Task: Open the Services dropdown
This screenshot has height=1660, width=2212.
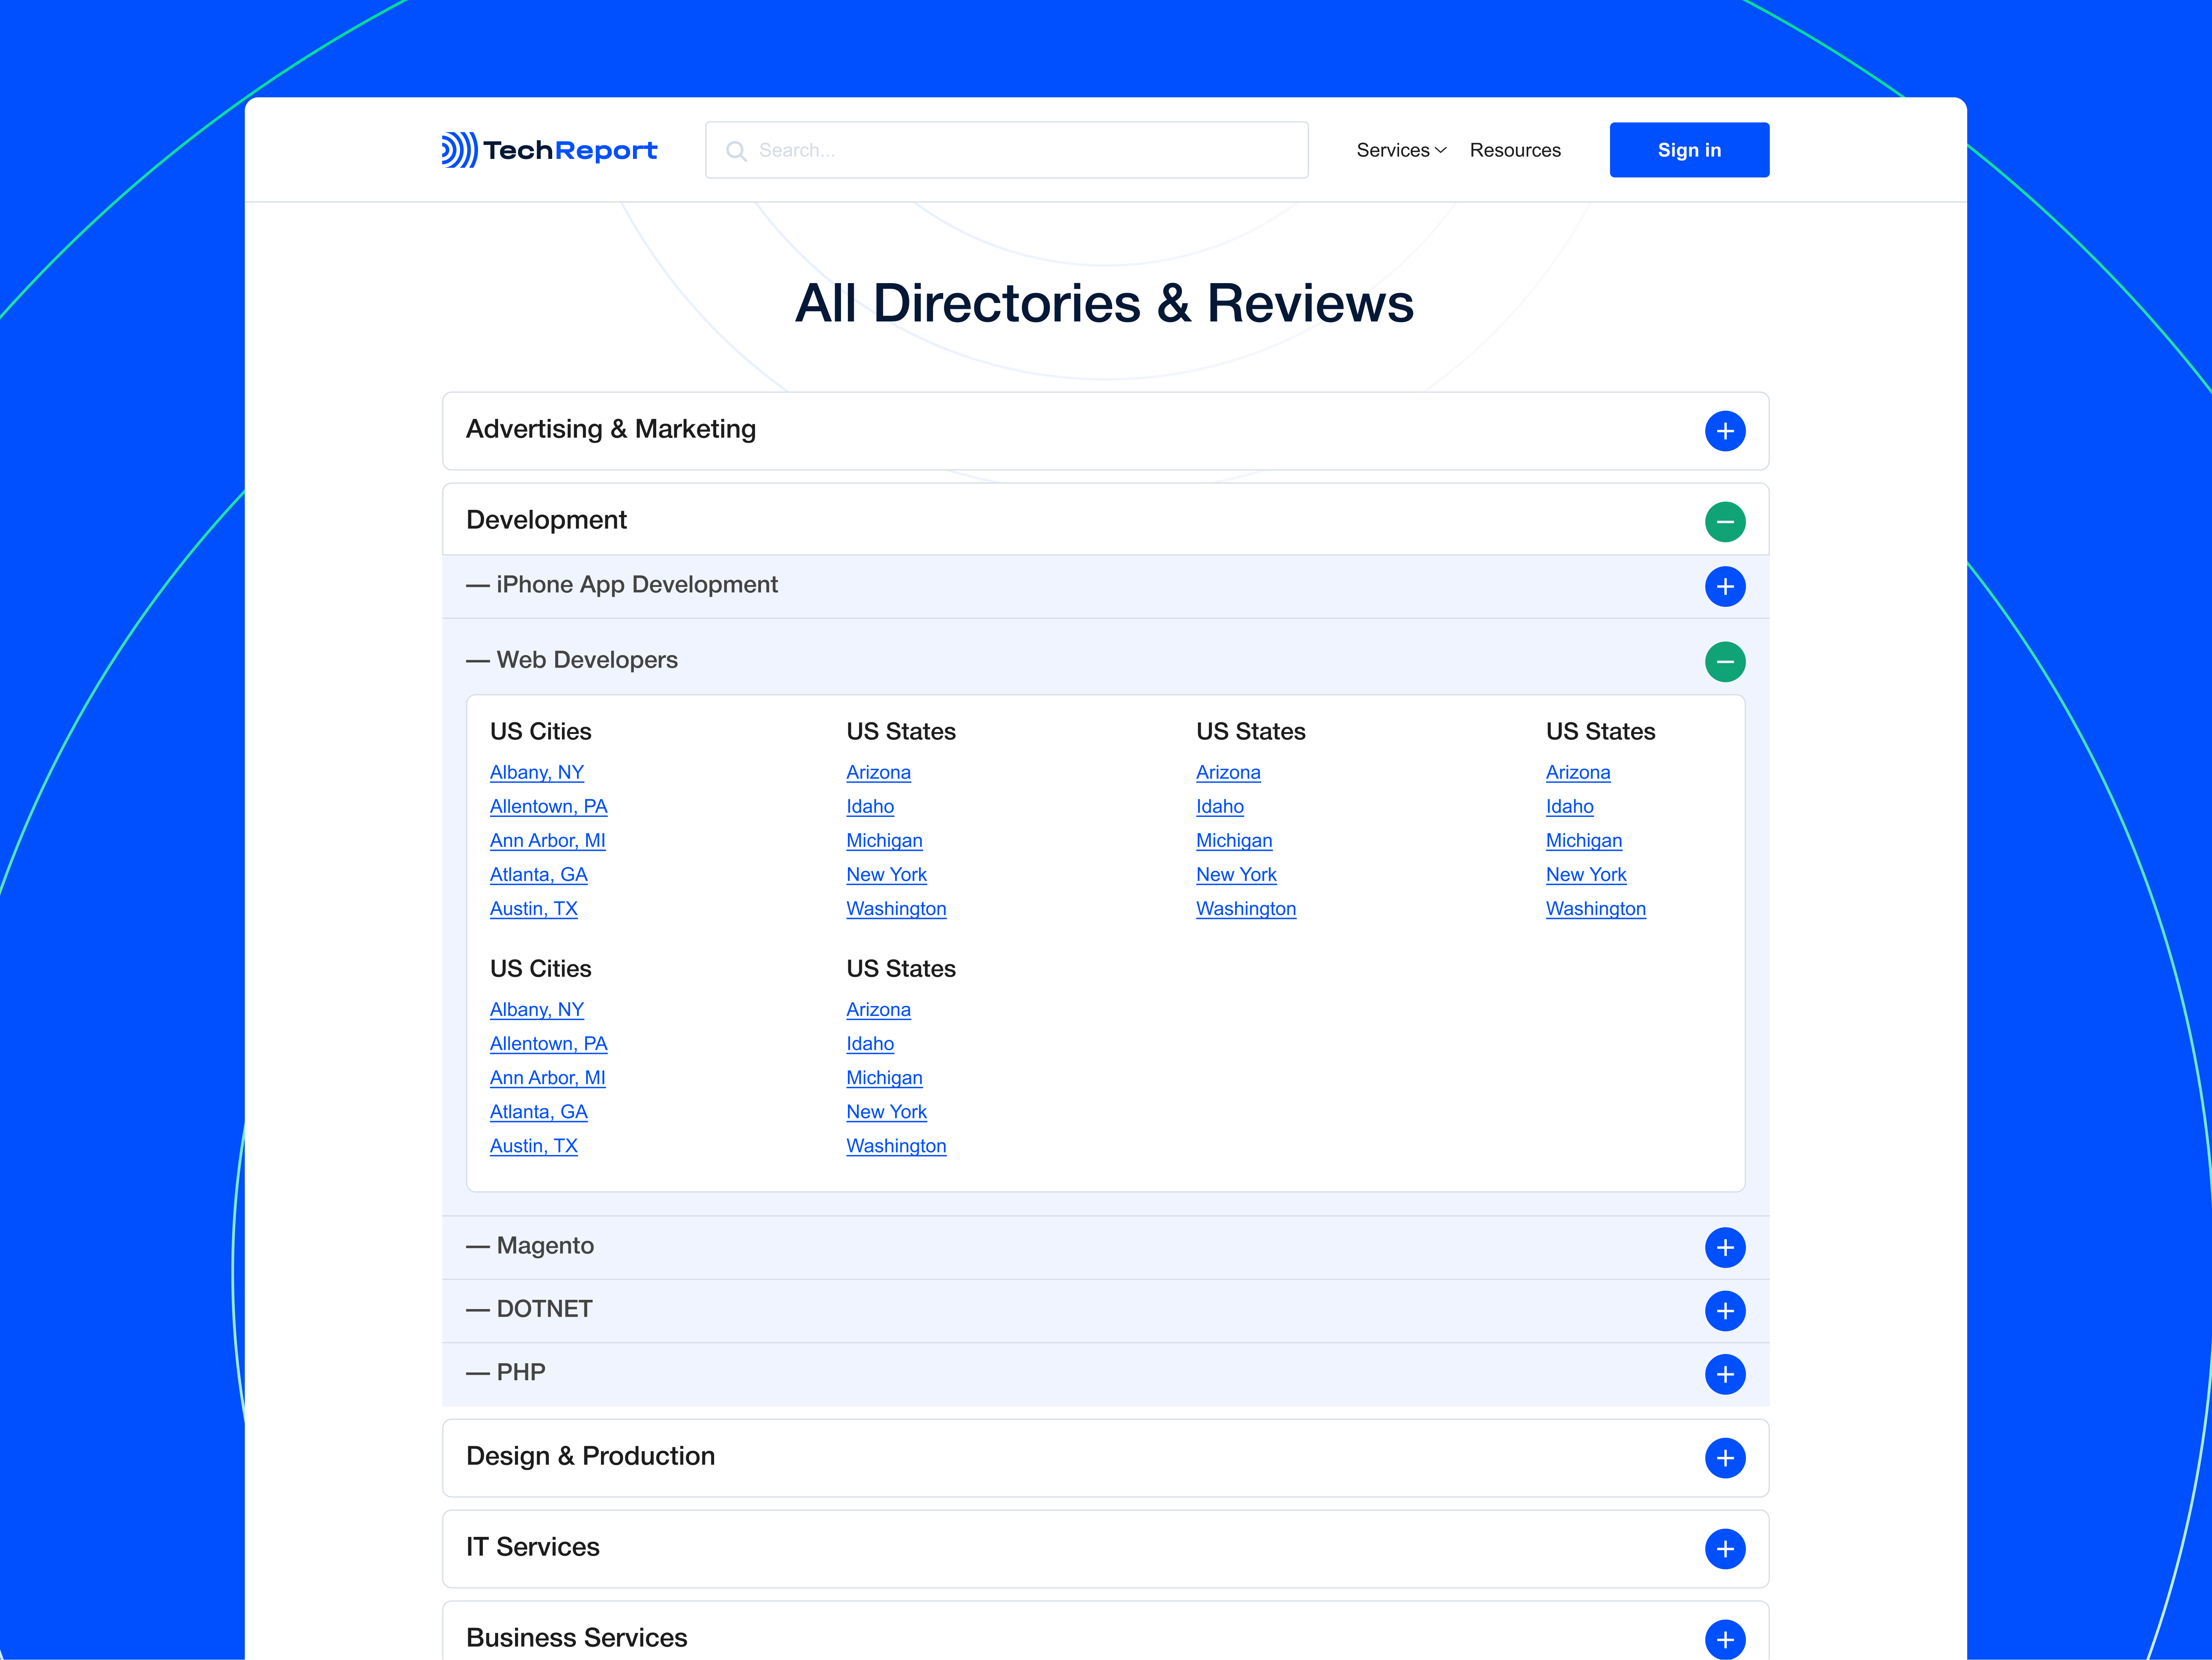Action: (x=1400, y=150)
